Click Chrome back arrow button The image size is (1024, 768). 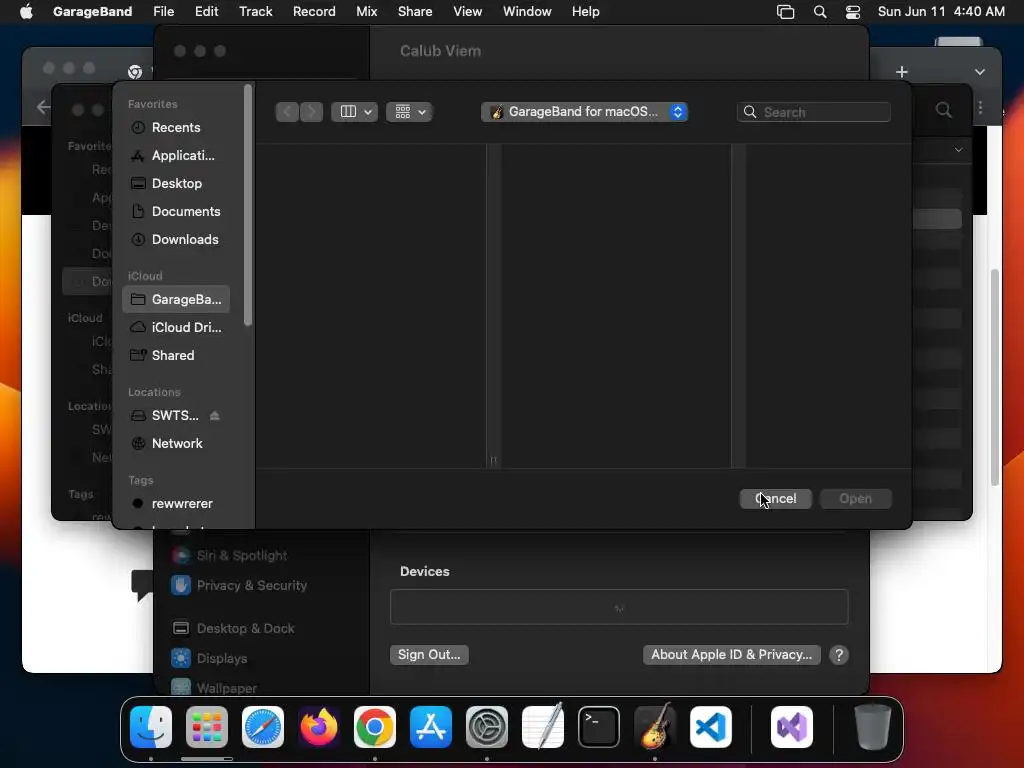[x=43, y=107]
